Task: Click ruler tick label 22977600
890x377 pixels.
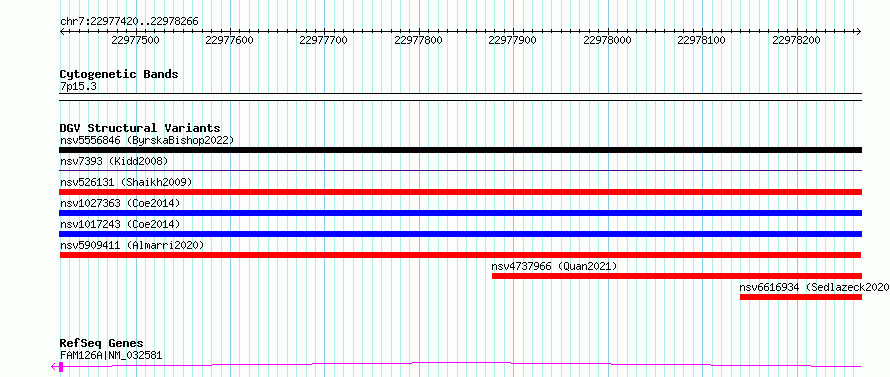Action: pyautogui.click(x=229, y=40)
